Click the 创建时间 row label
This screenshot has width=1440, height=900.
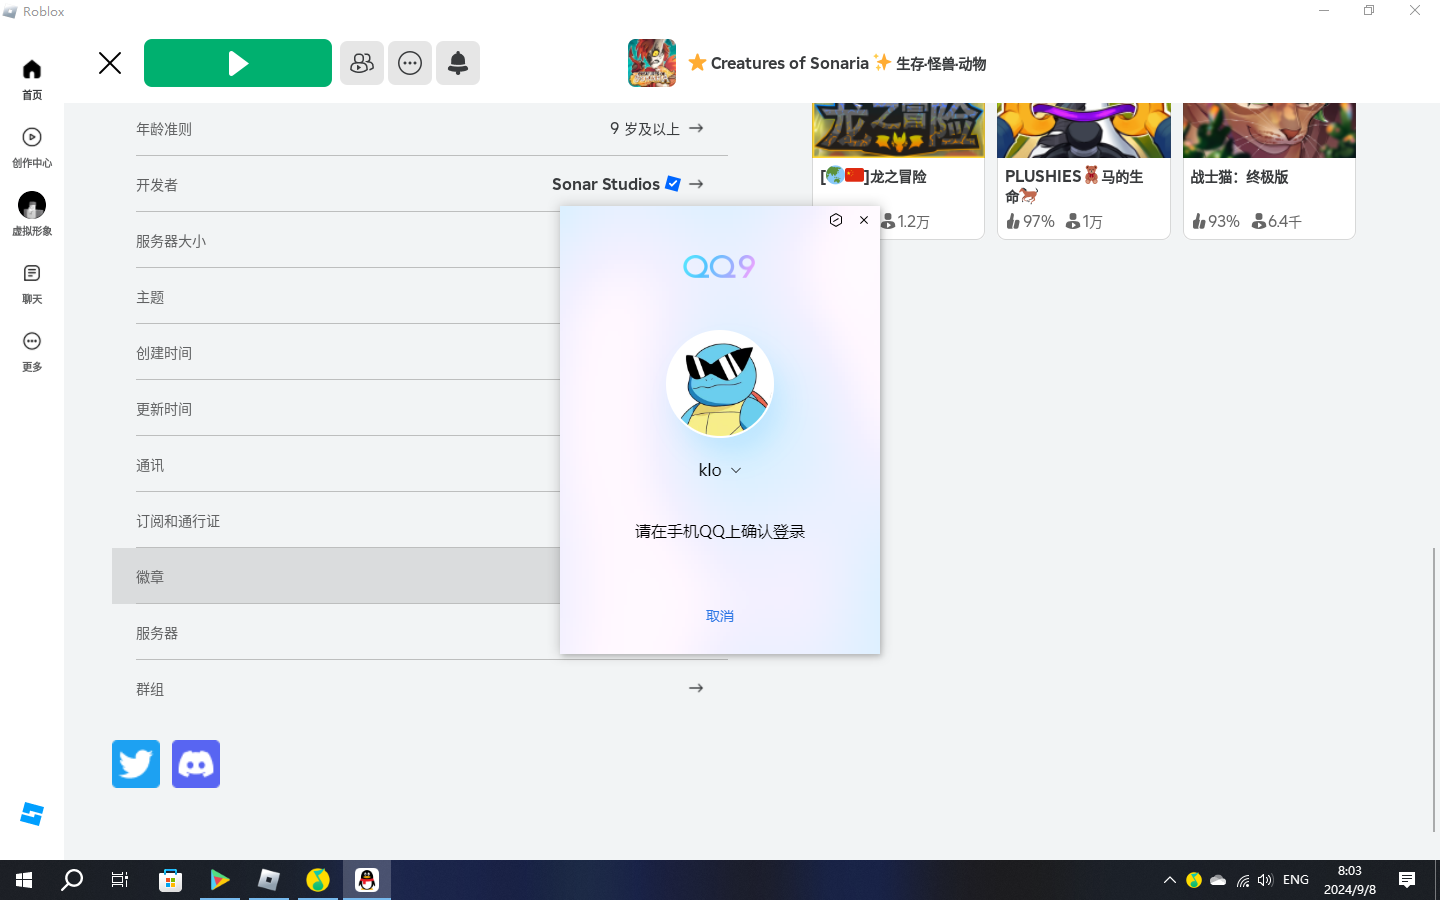point(164,353)
